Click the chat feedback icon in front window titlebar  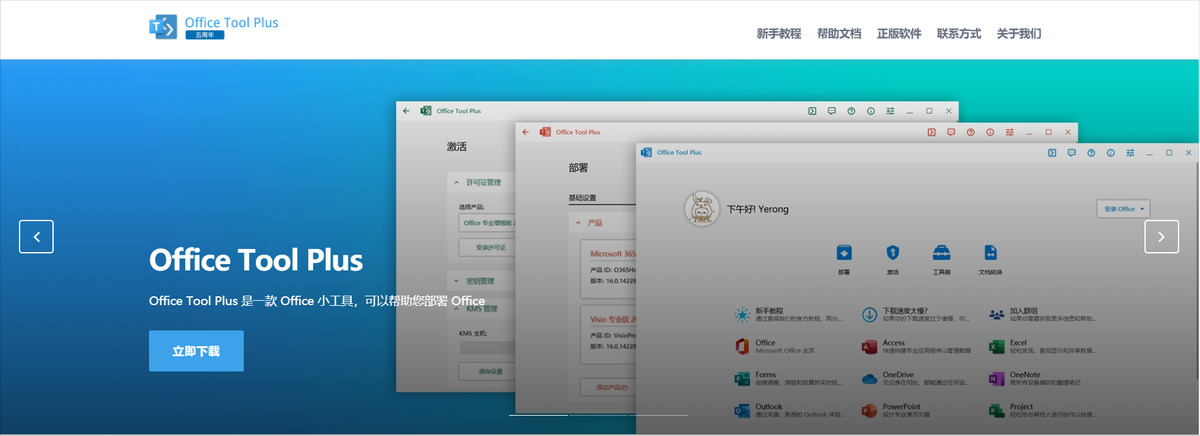[1071, 153]
